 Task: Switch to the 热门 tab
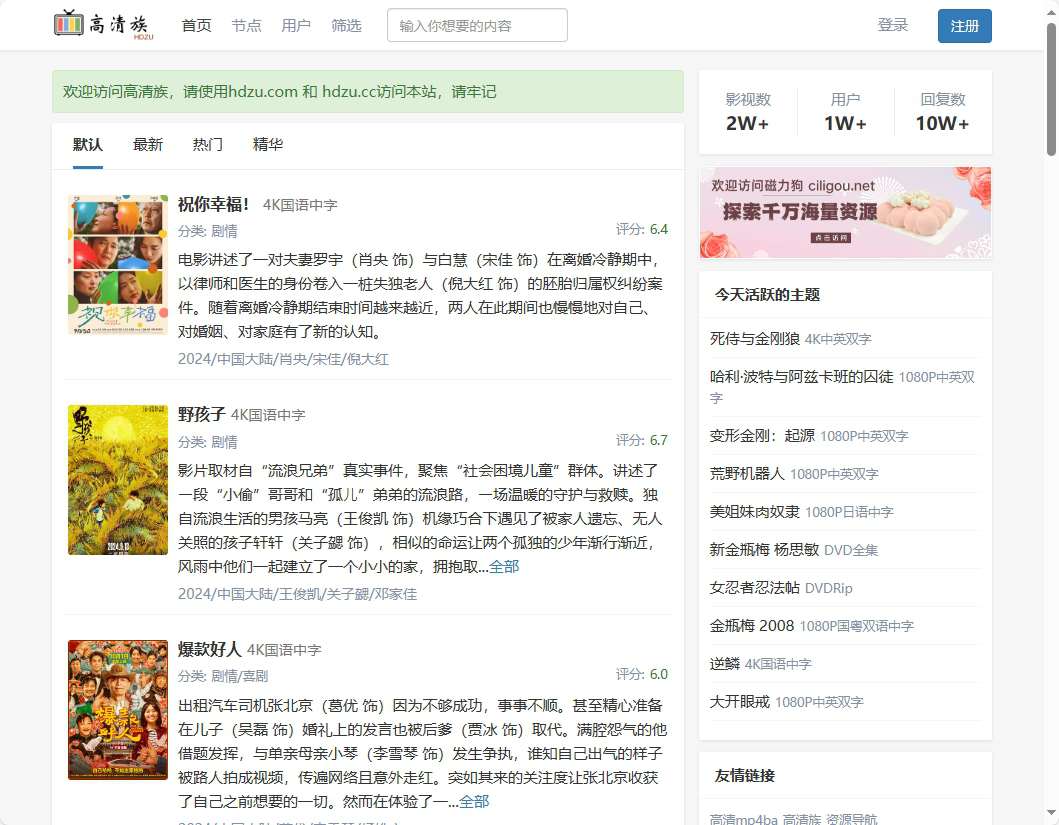[208, 144]
